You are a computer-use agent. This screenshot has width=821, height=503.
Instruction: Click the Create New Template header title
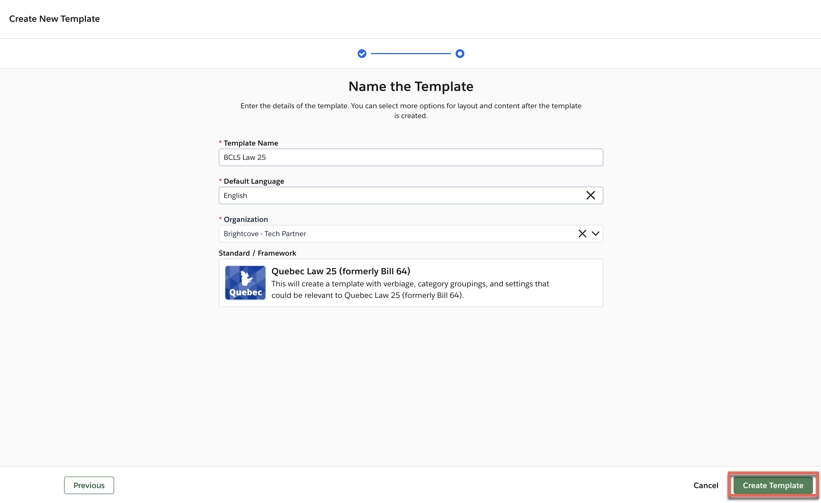(x=54, y=19)
